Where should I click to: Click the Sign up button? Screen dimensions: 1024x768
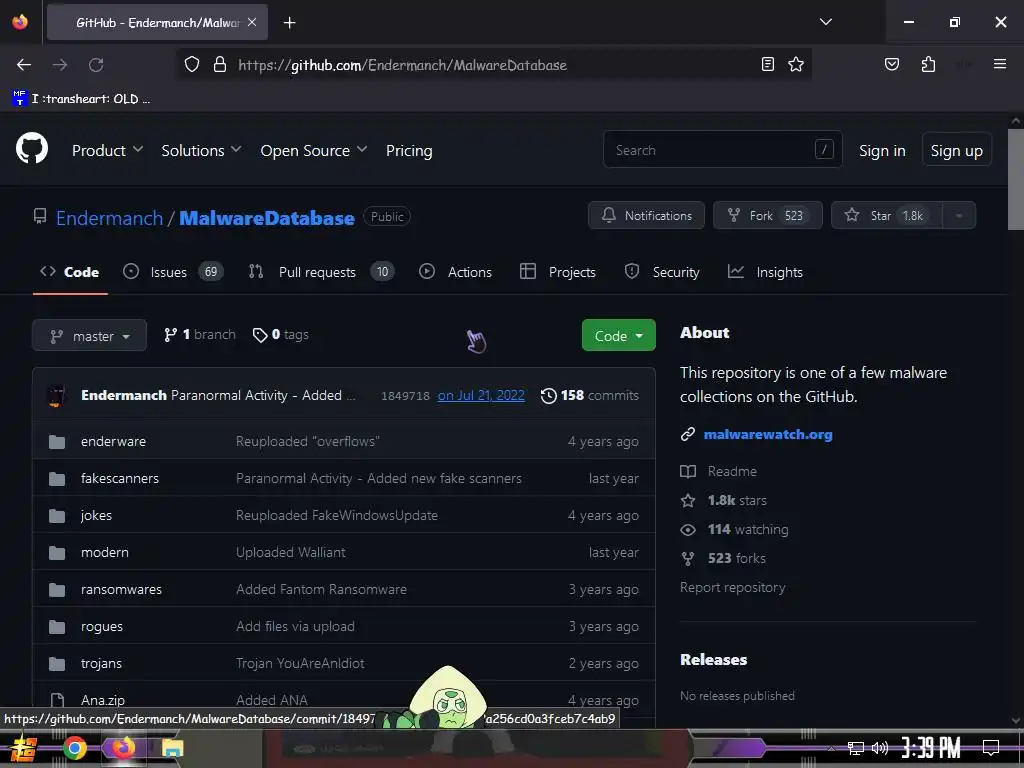(957, 150)
